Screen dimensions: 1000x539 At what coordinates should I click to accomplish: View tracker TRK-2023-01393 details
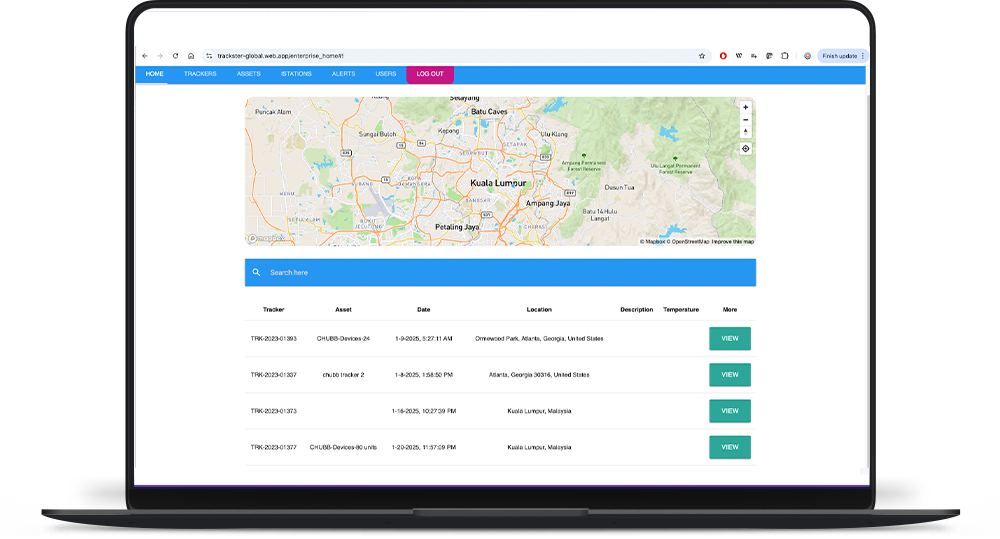730,339
